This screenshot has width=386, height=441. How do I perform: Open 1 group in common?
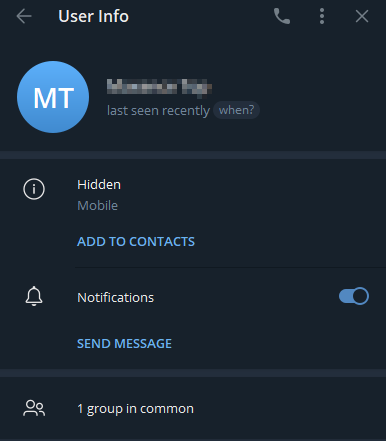(193, 409)
